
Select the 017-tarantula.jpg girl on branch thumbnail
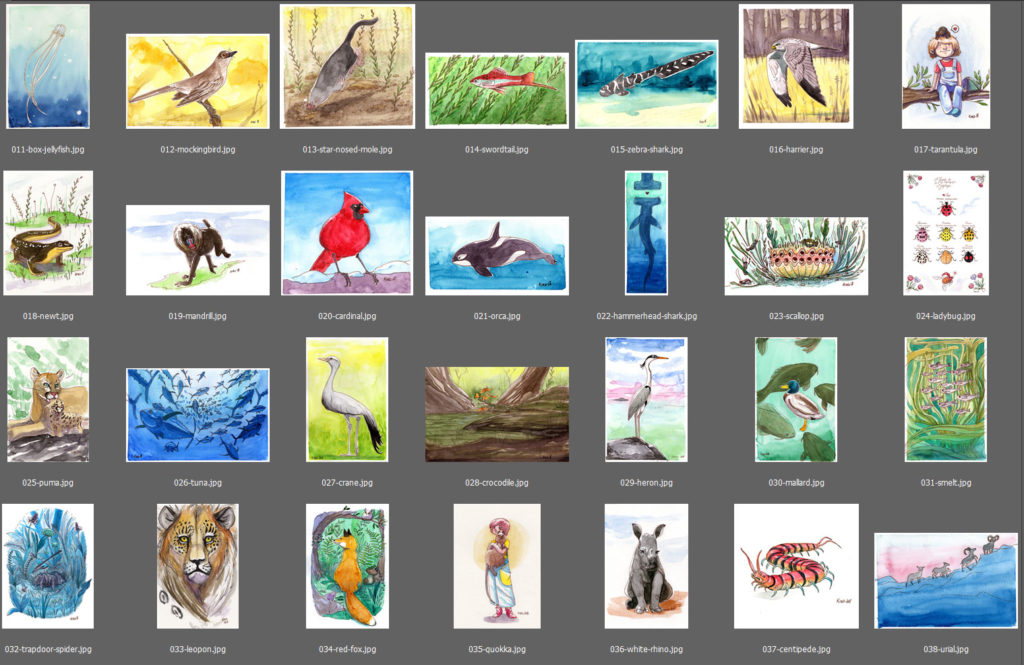(946, 67)
